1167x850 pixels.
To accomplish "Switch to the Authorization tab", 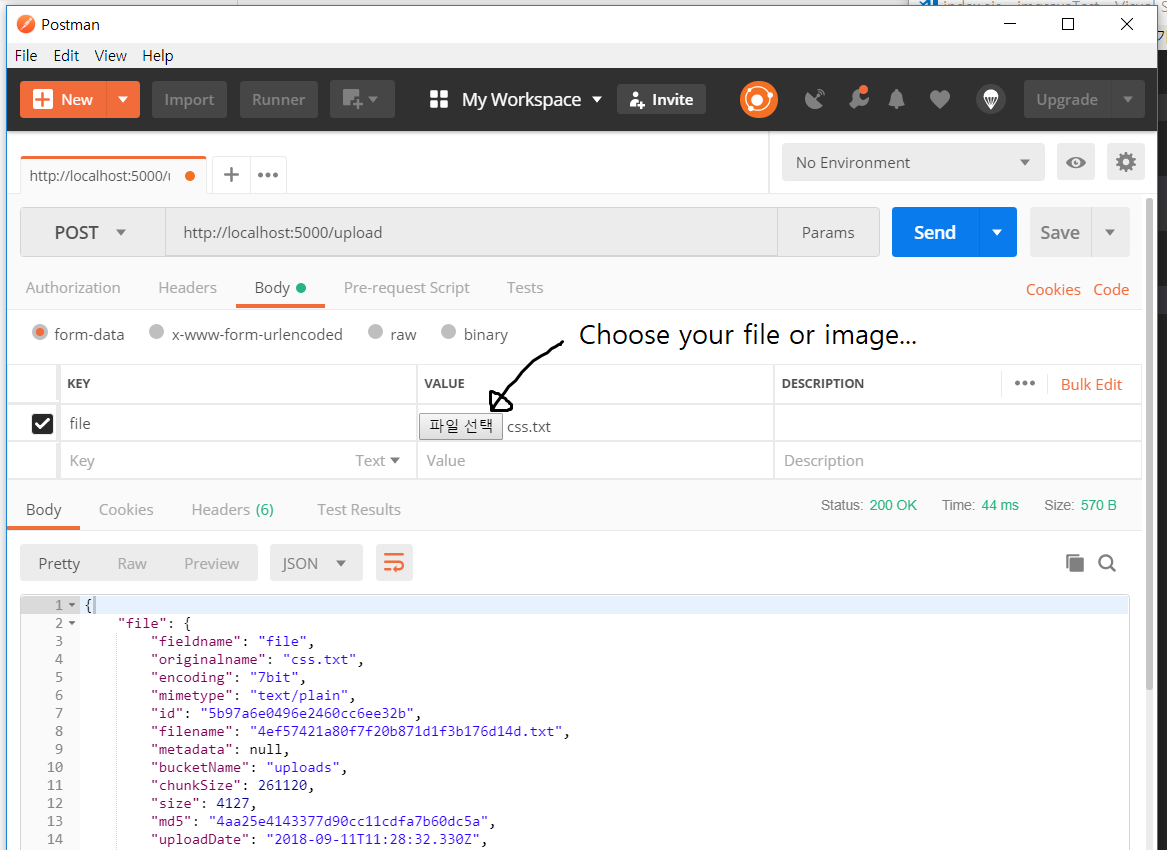I will 73,287.
